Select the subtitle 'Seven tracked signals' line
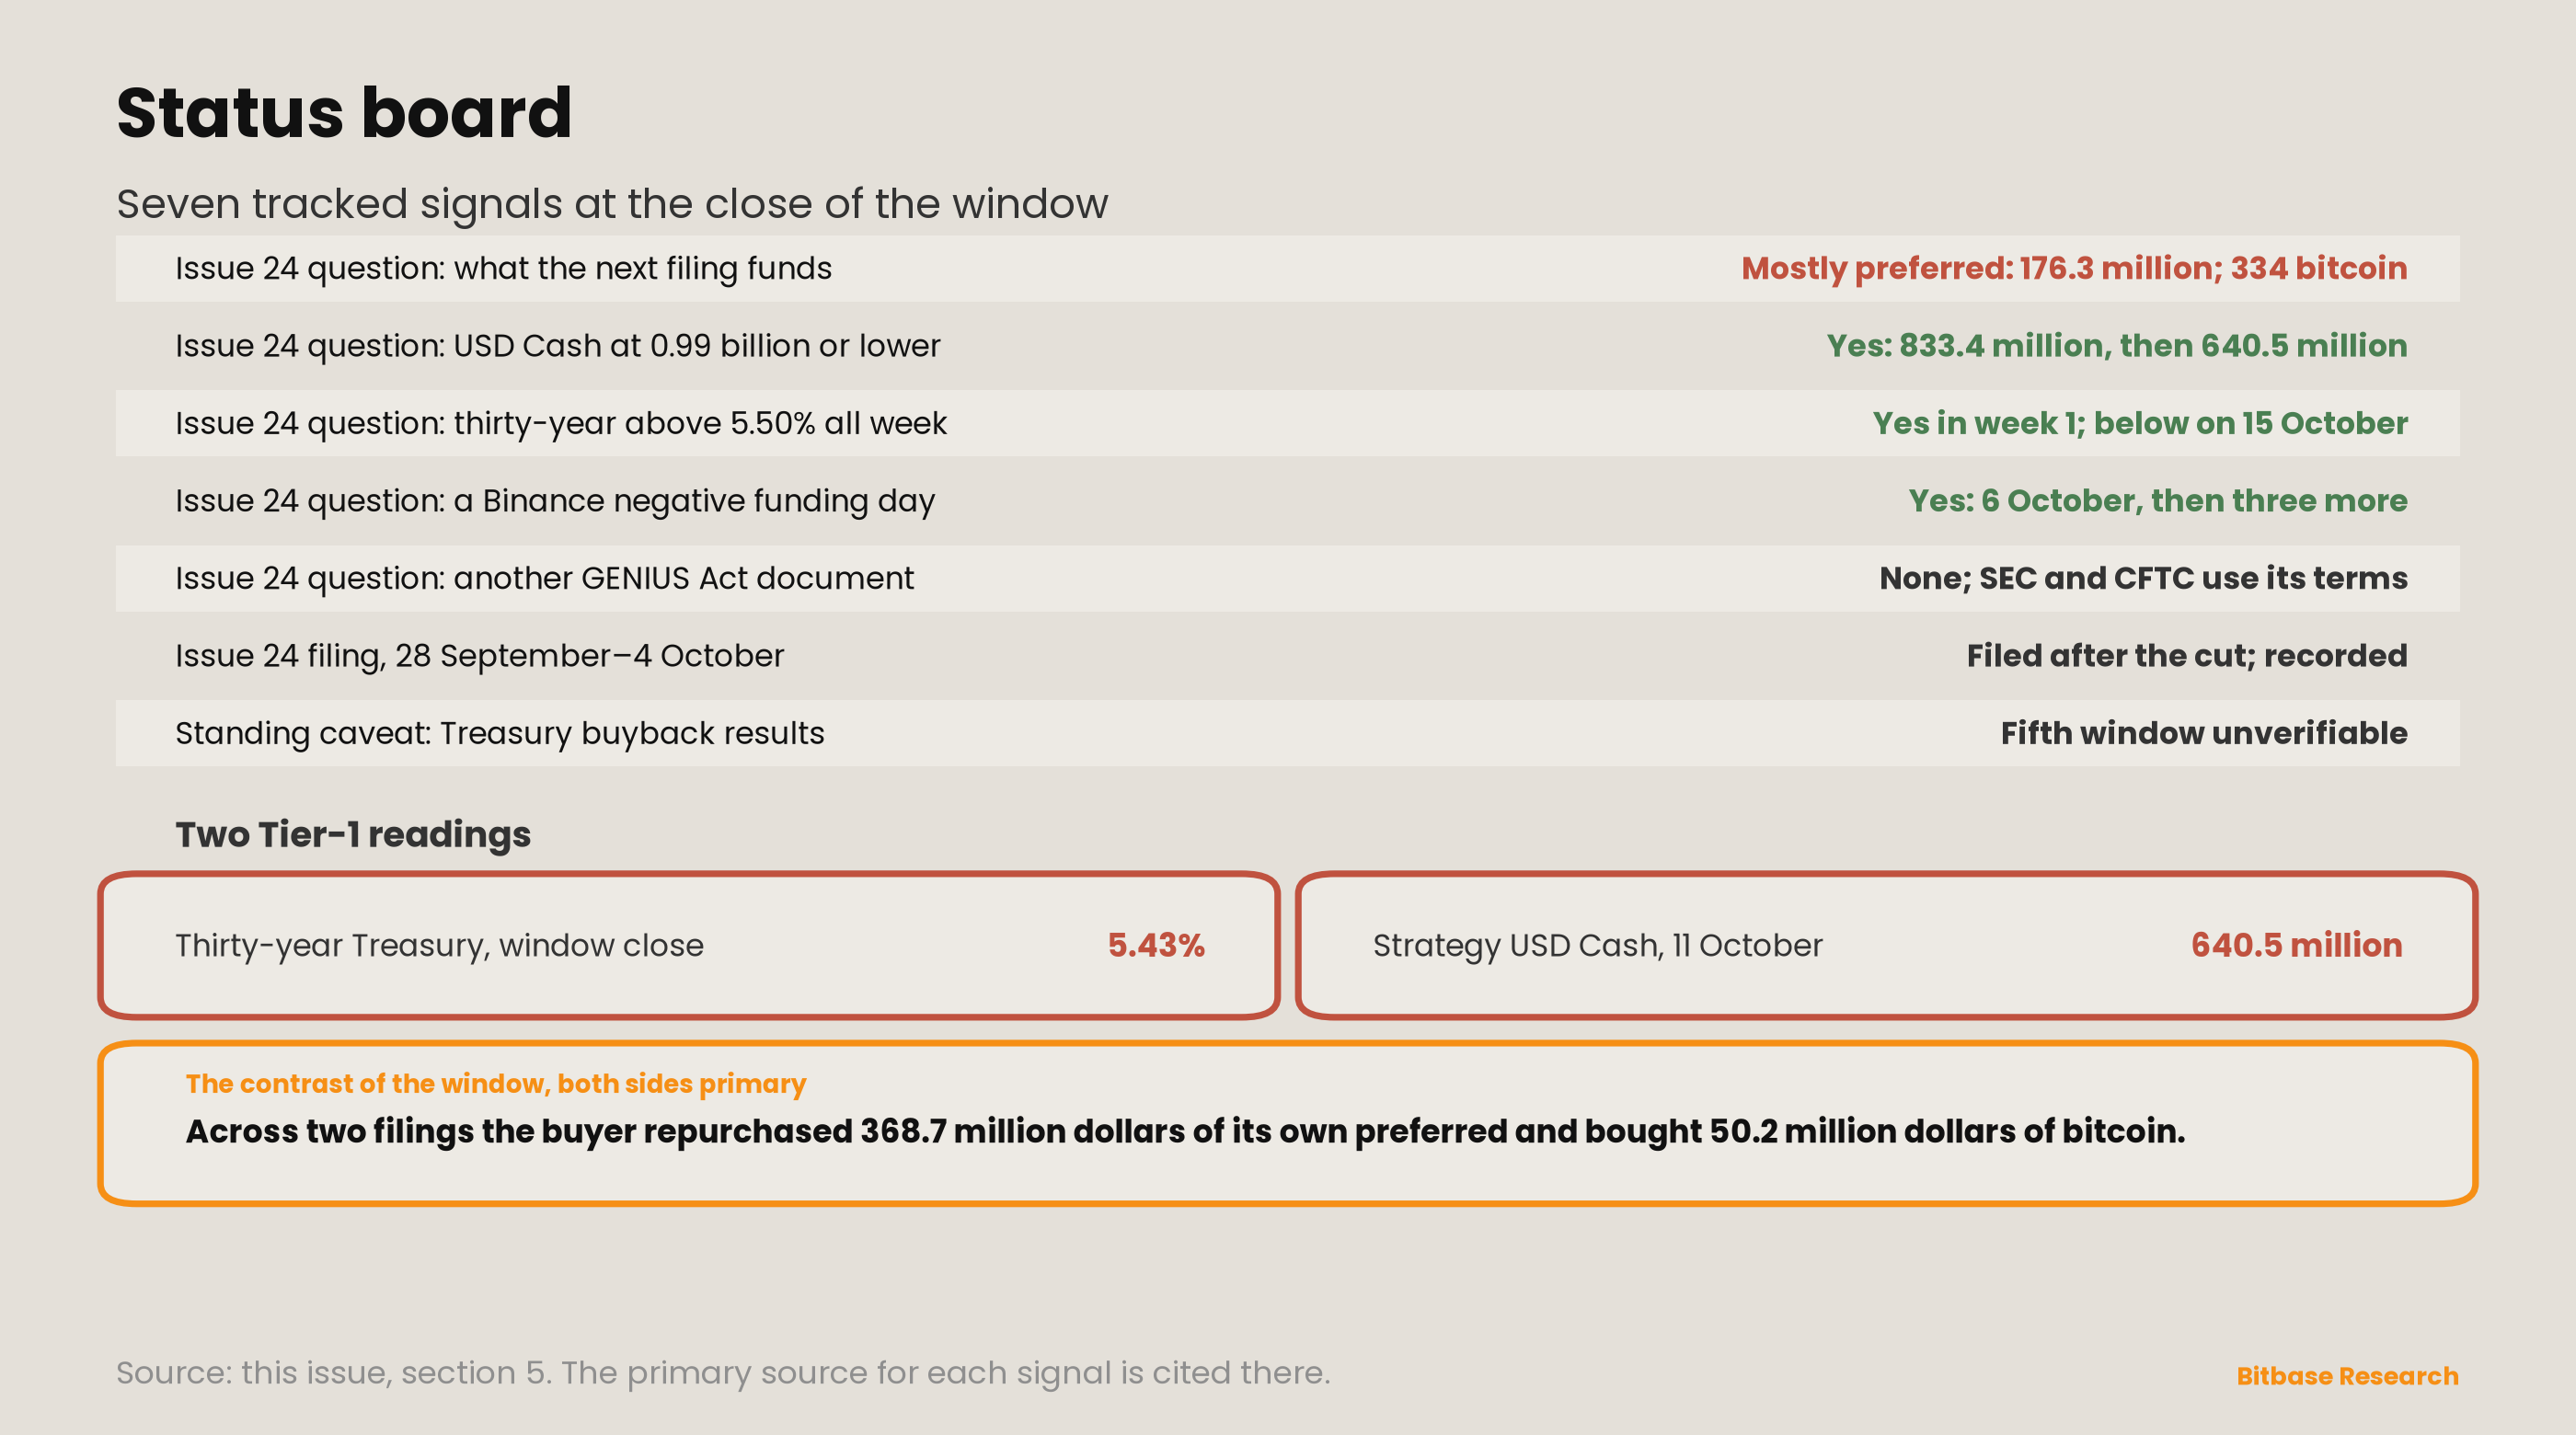Viewport: 2576px width, 1435px height. (x=612, y=204)
